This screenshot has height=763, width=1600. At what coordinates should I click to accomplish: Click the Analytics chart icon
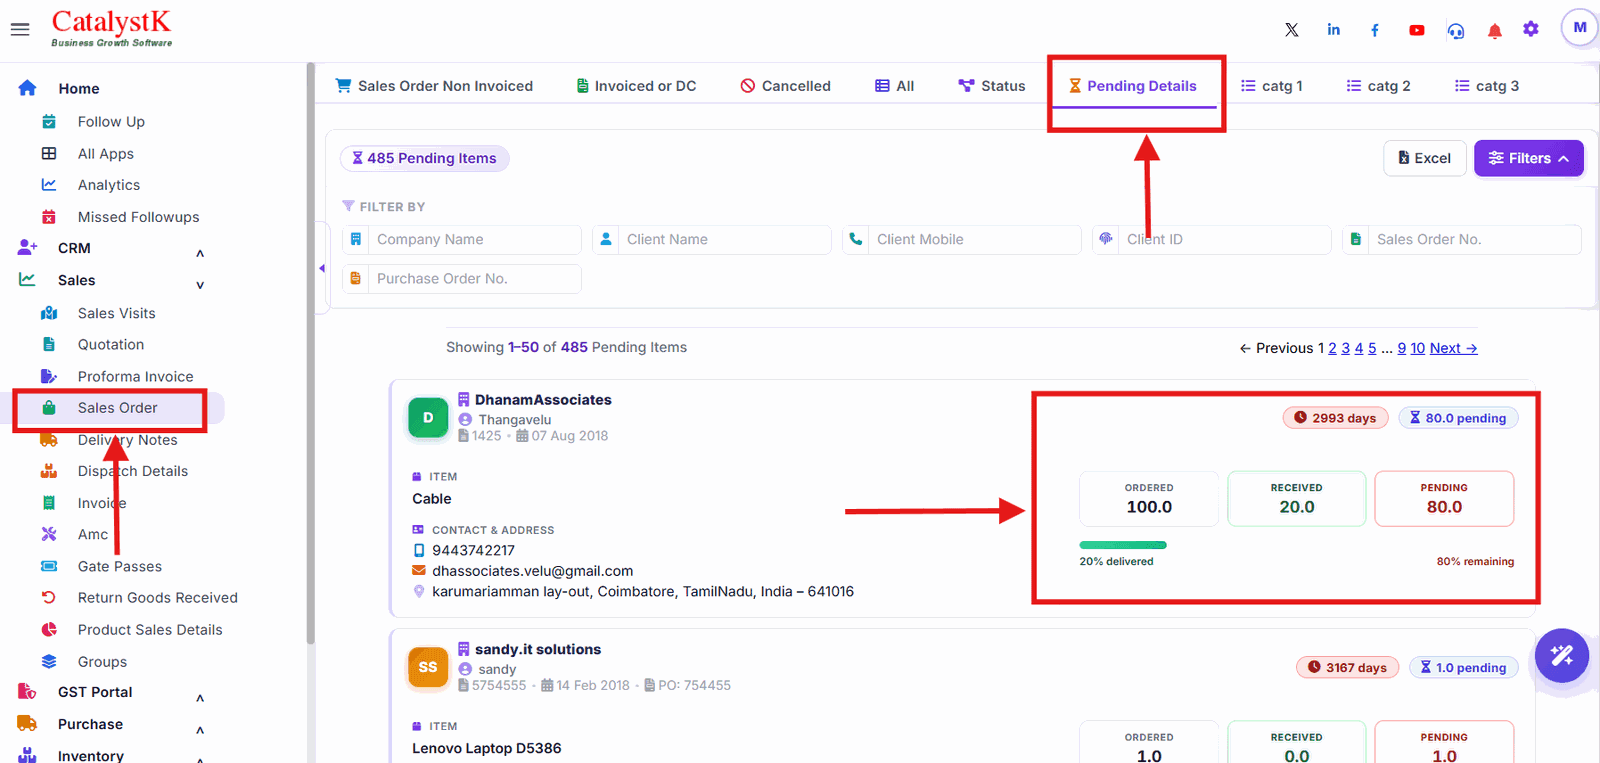pos(49,185)
